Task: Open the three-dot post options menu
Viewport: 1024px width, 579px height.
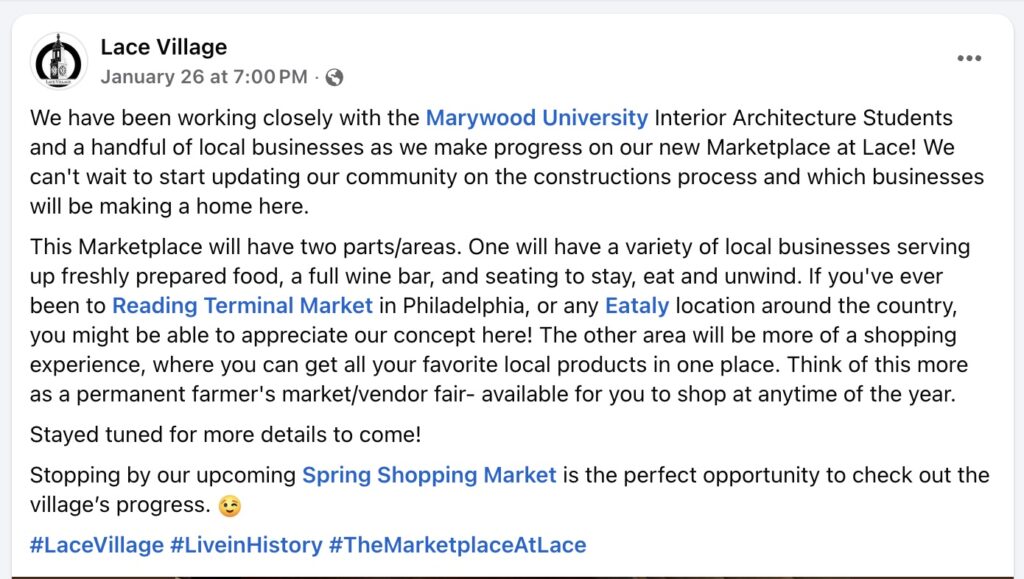Action: 968,58
